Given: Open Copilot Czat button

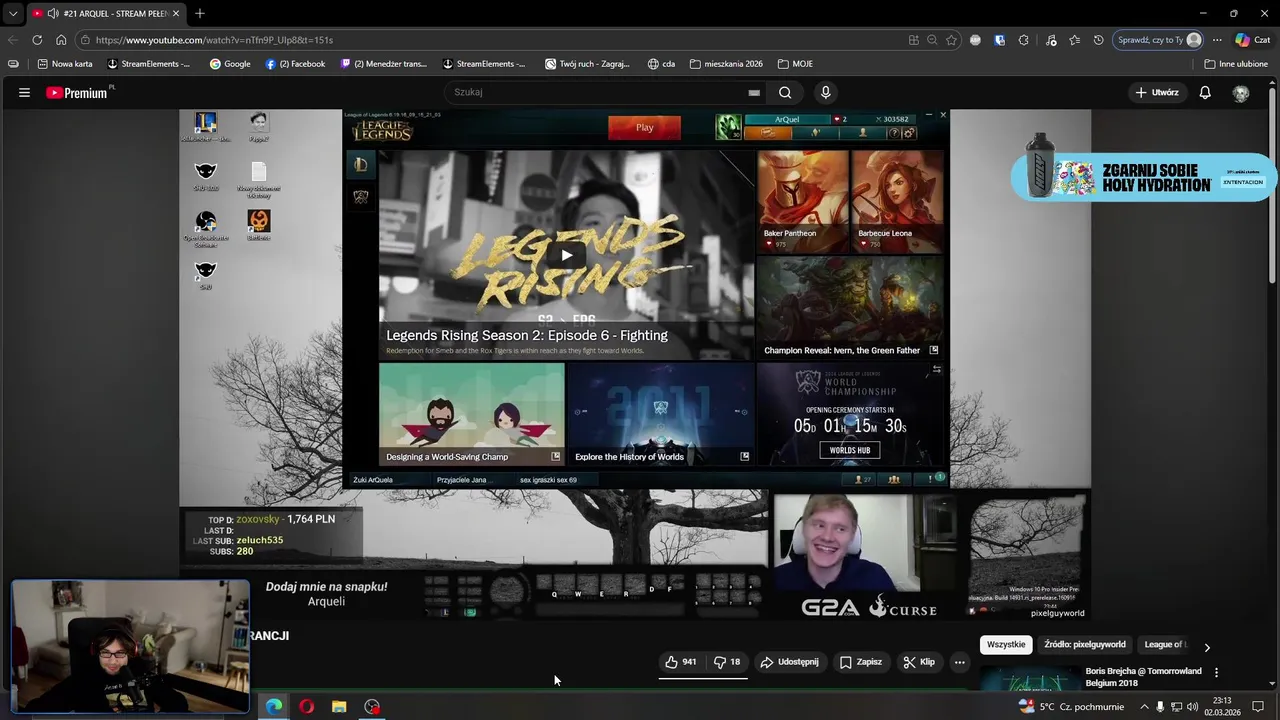Looking at the screenshot, I should pyautogui.click(x=1252, y=40).
